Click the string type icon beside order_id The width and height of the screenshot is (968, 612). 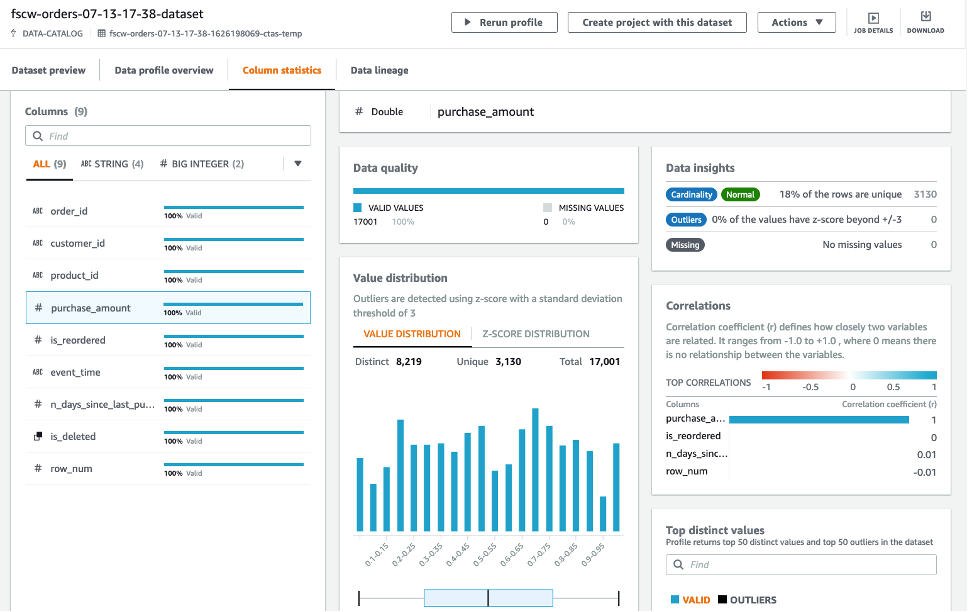coord(38,211)
